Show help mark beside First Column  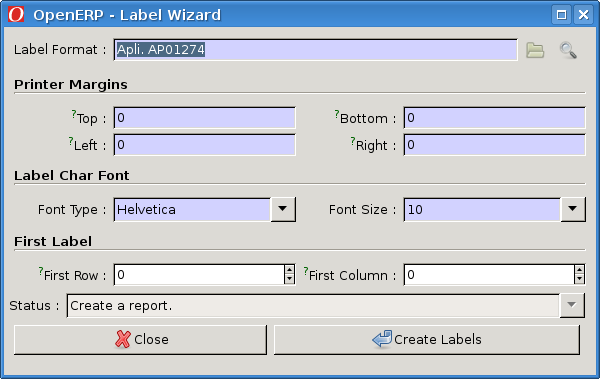pos(306,271)
